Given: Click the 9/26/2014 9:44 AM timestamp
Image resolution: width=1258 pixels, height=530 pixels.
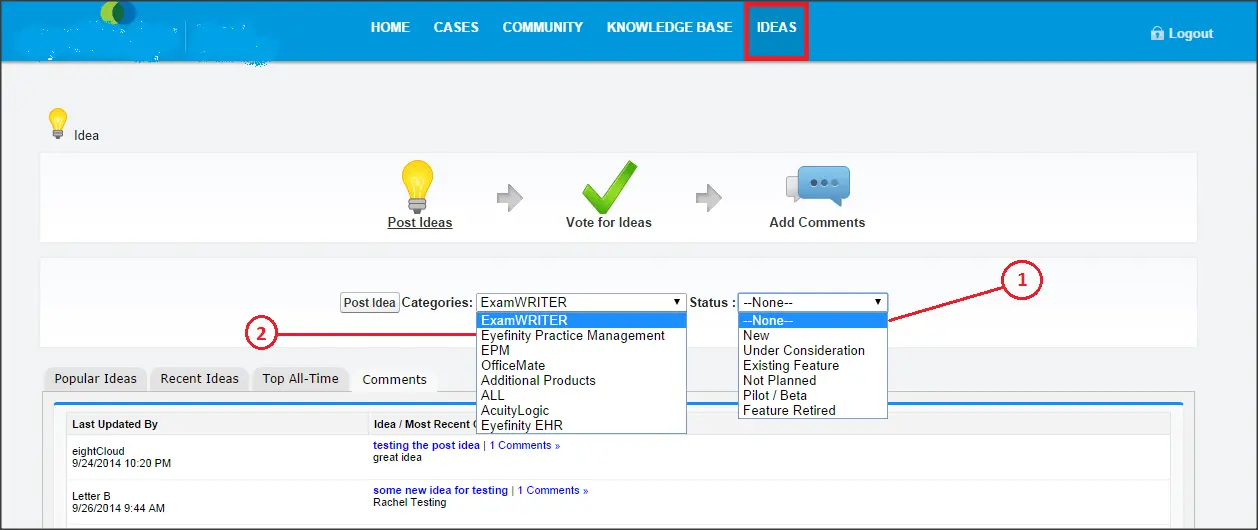Looking at the screenshot, I should click(118, 508).
